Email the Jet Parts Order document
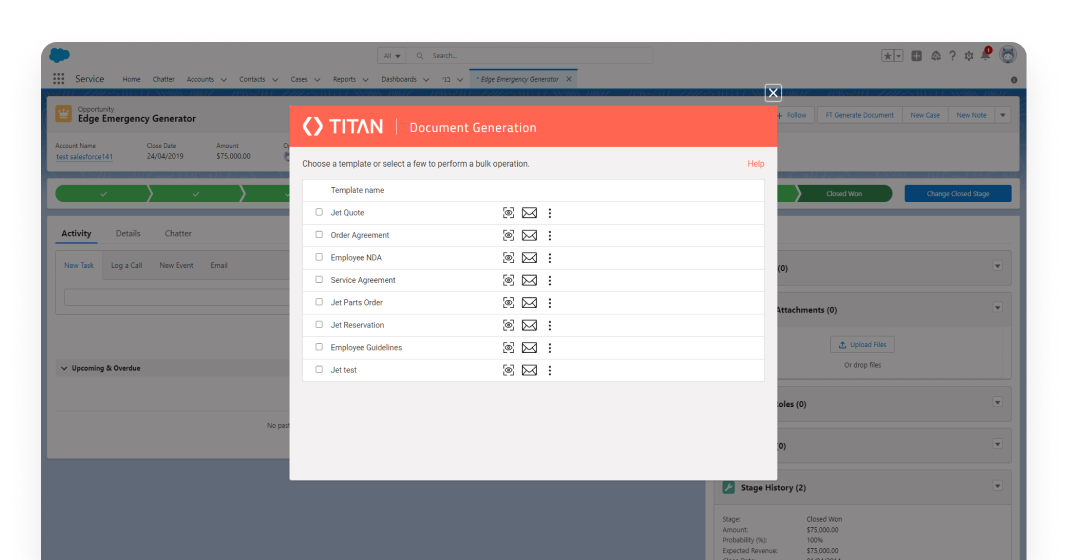 [529, 303]
